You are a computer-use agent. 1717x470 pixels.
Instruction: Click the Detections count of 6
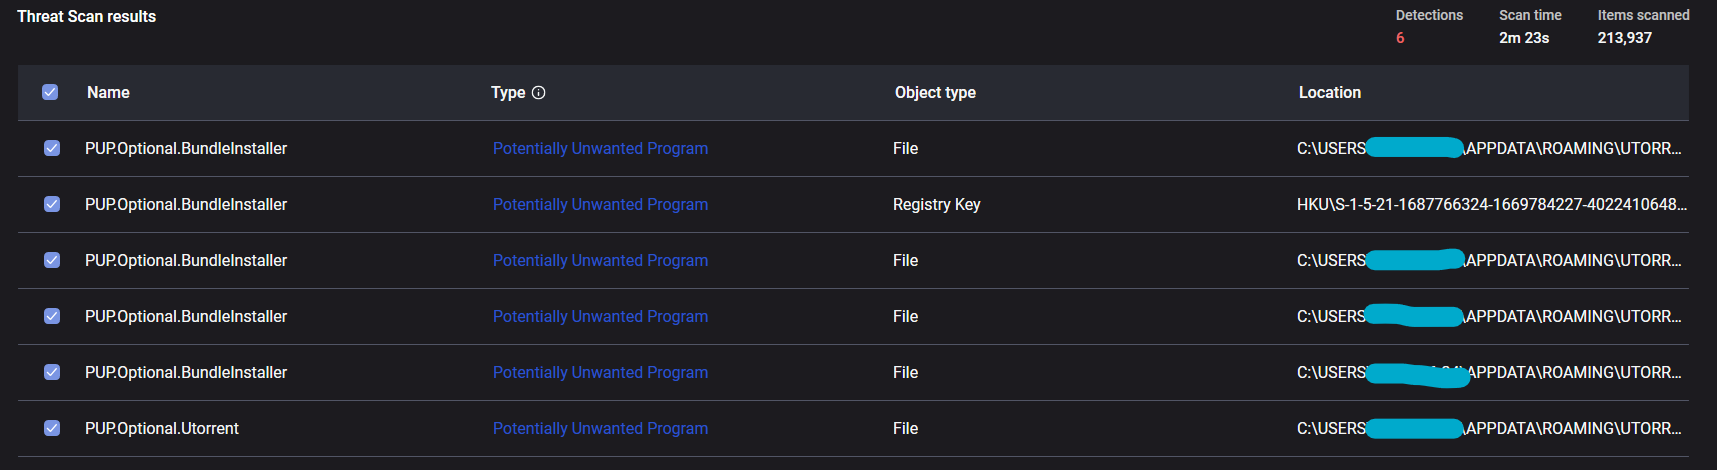coord(1400,38)
